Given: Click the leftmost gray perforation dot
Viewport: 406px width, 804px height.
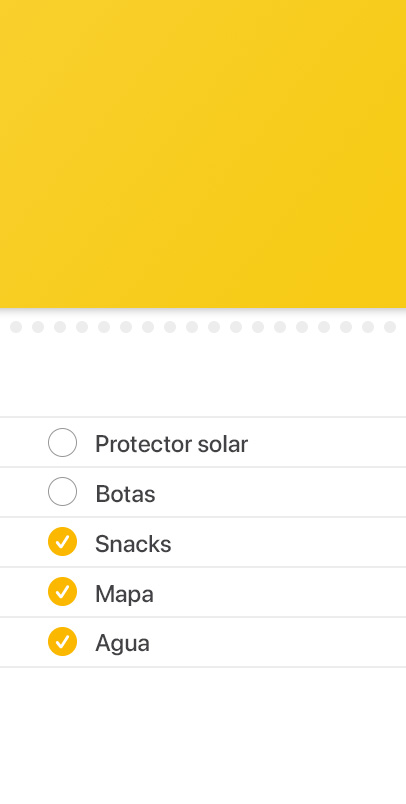Looking at the screenshot, I should point(16,327).
